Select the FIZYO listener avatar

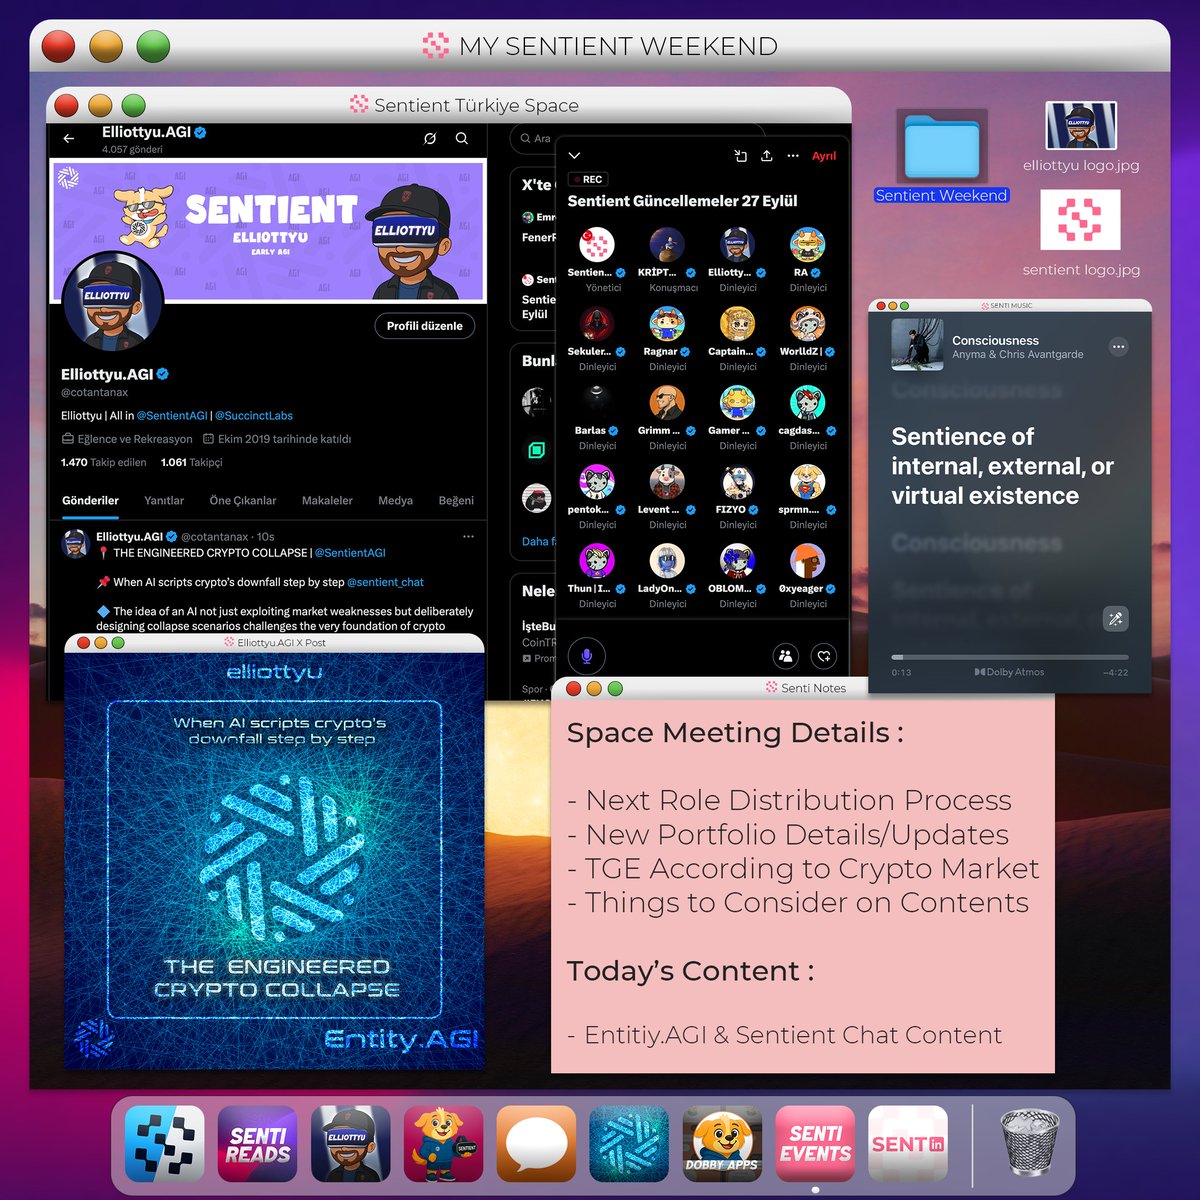tap(737, 481)
